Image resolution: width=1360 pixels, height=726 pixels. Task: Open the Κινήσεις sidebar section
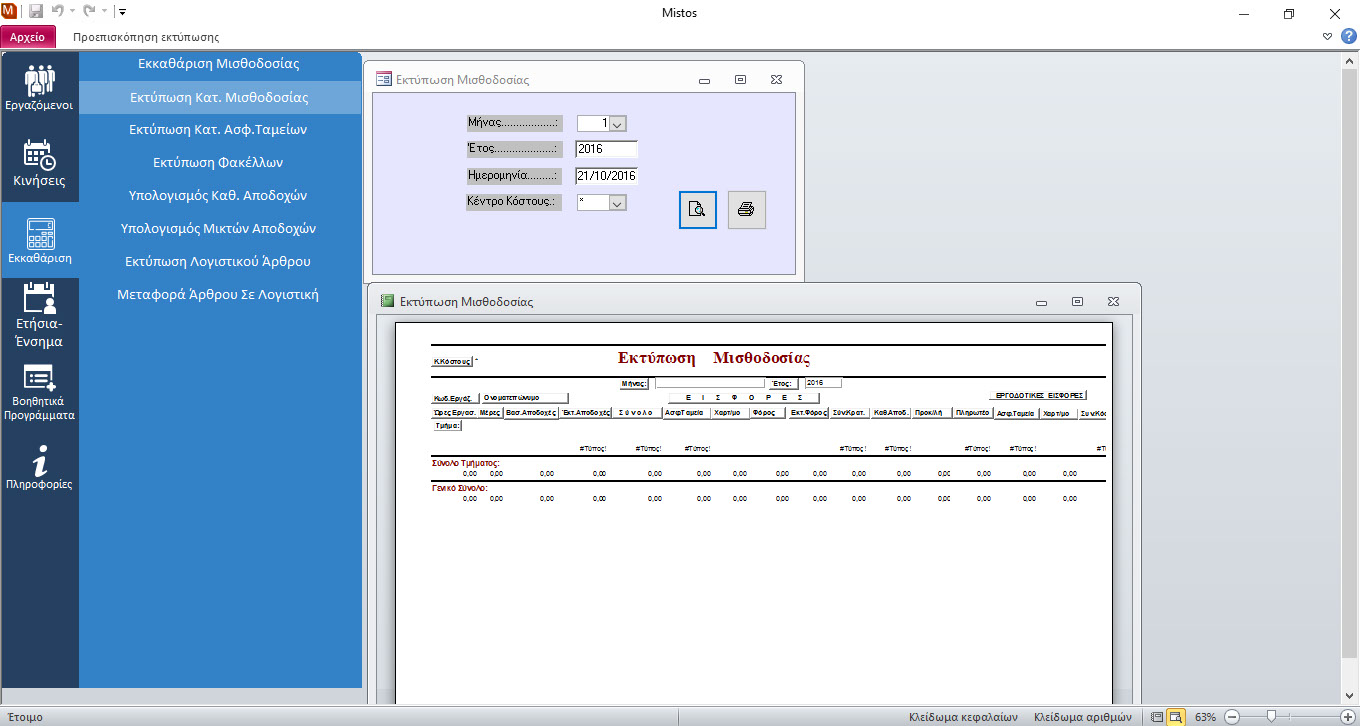[39, 164]
